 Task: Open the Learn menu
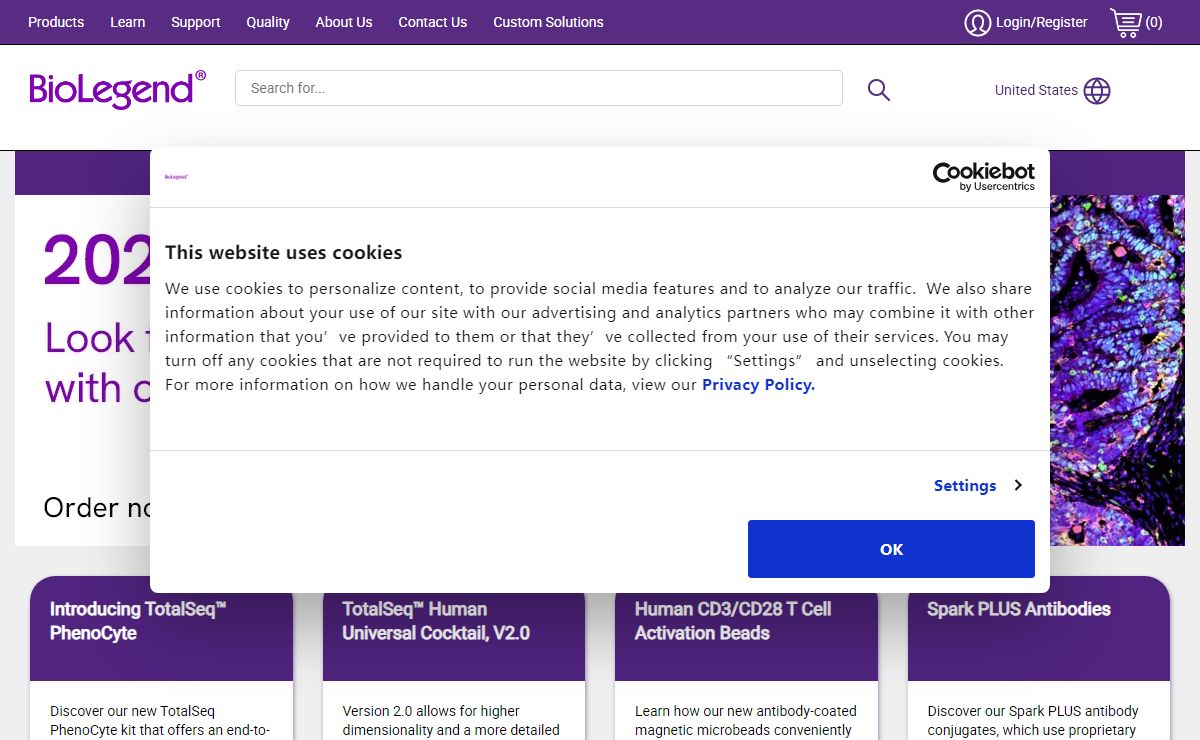(x=127, y=22)
